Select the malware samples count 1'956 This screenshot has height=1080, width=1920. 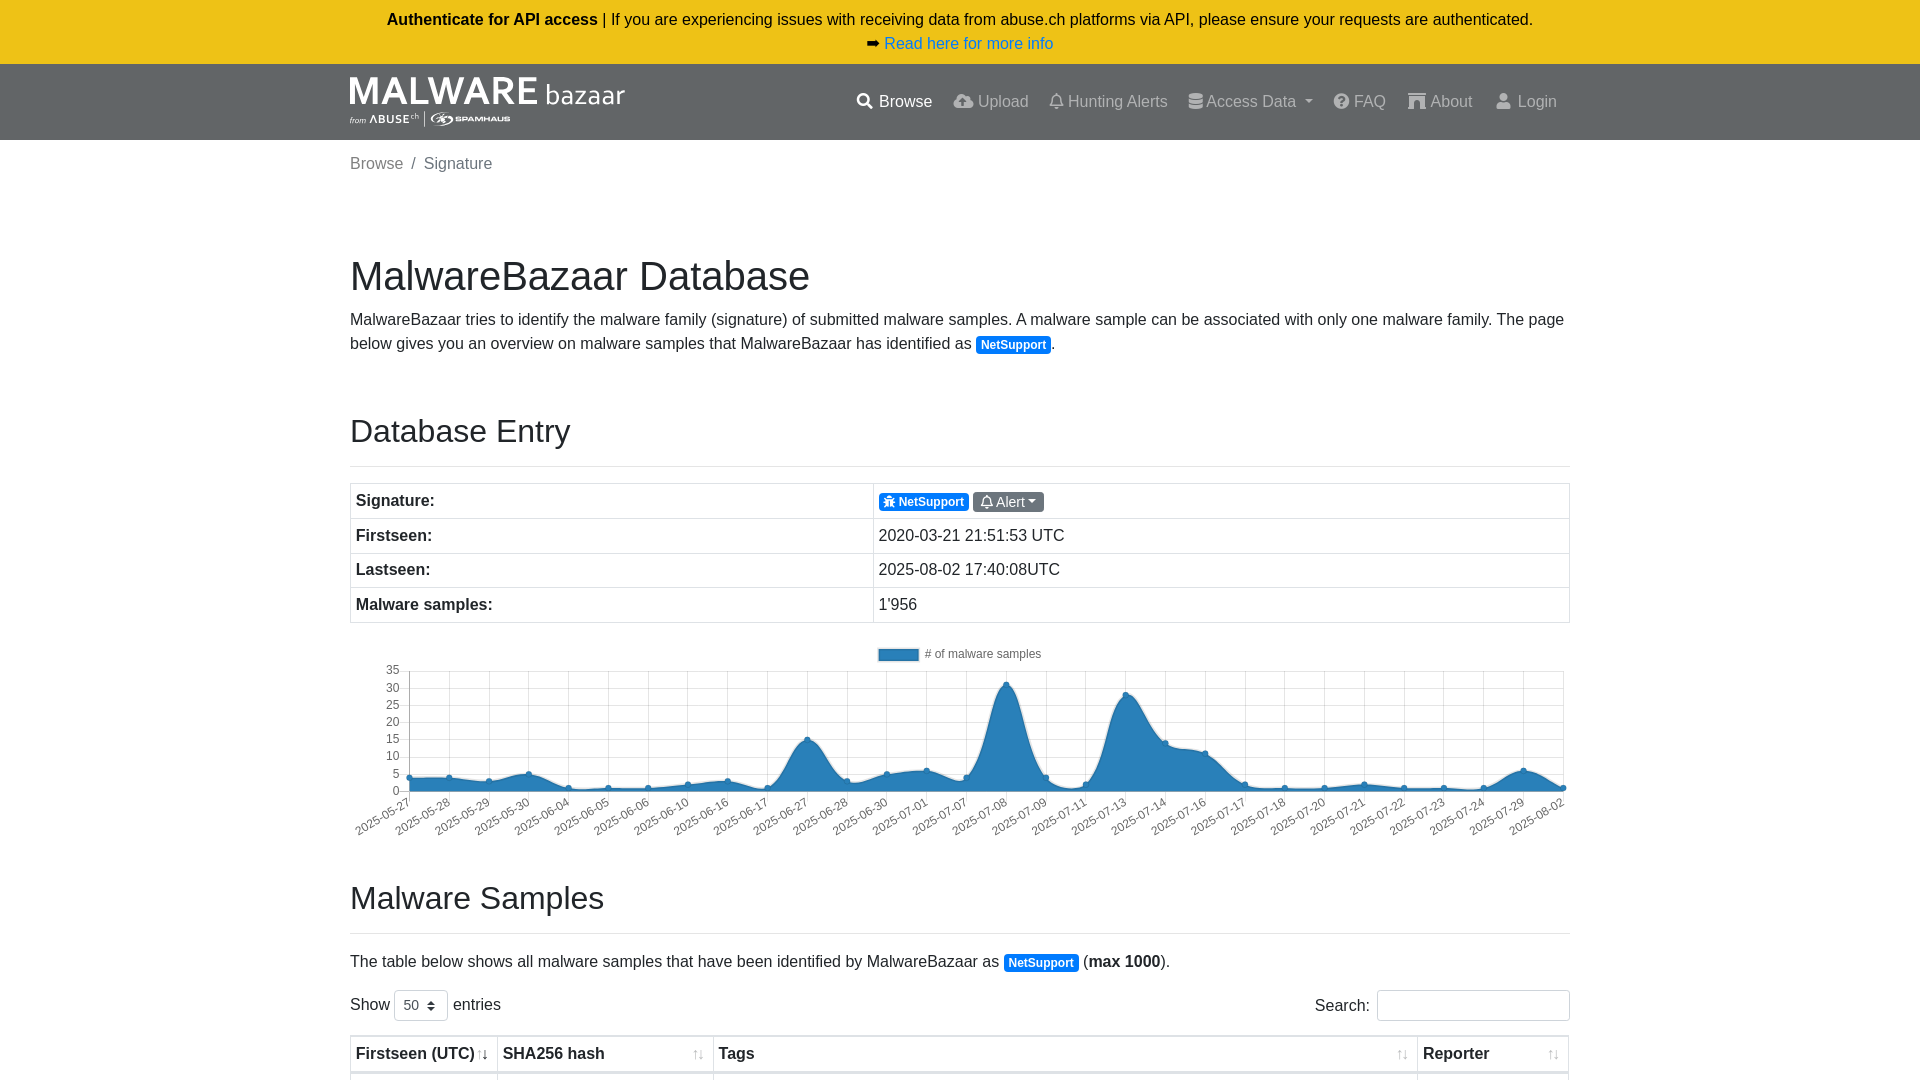click(x=897, y=605)
